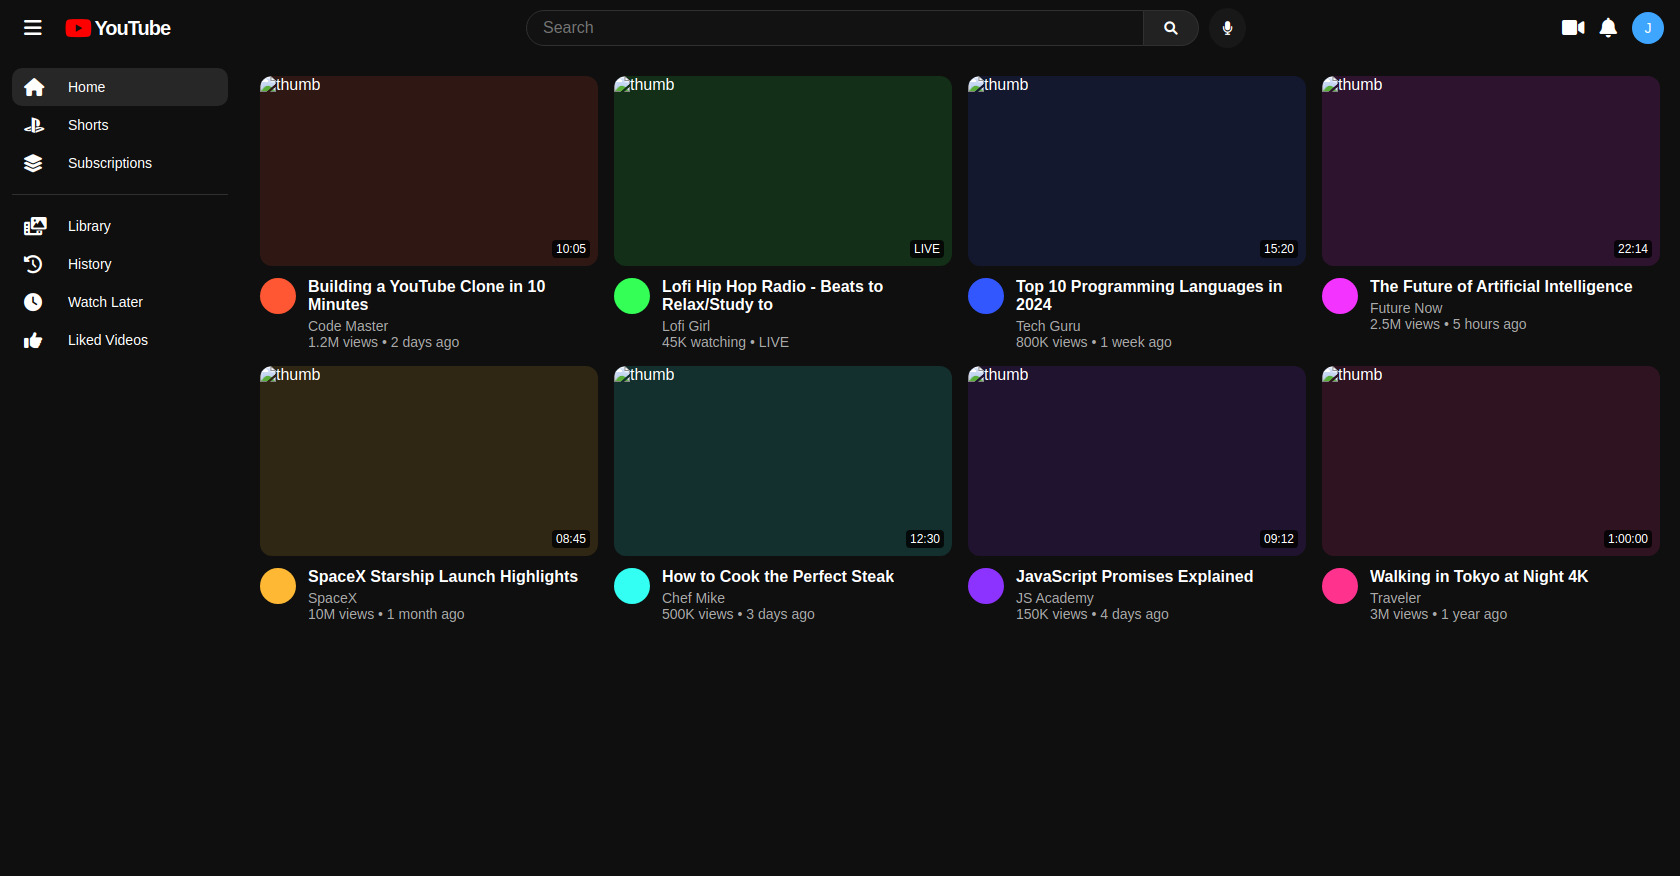Open SpaceX Starship Launch thumbnail
This screenshot has width=1680, height=876.
pyautogui.click(x=429, y=461)
